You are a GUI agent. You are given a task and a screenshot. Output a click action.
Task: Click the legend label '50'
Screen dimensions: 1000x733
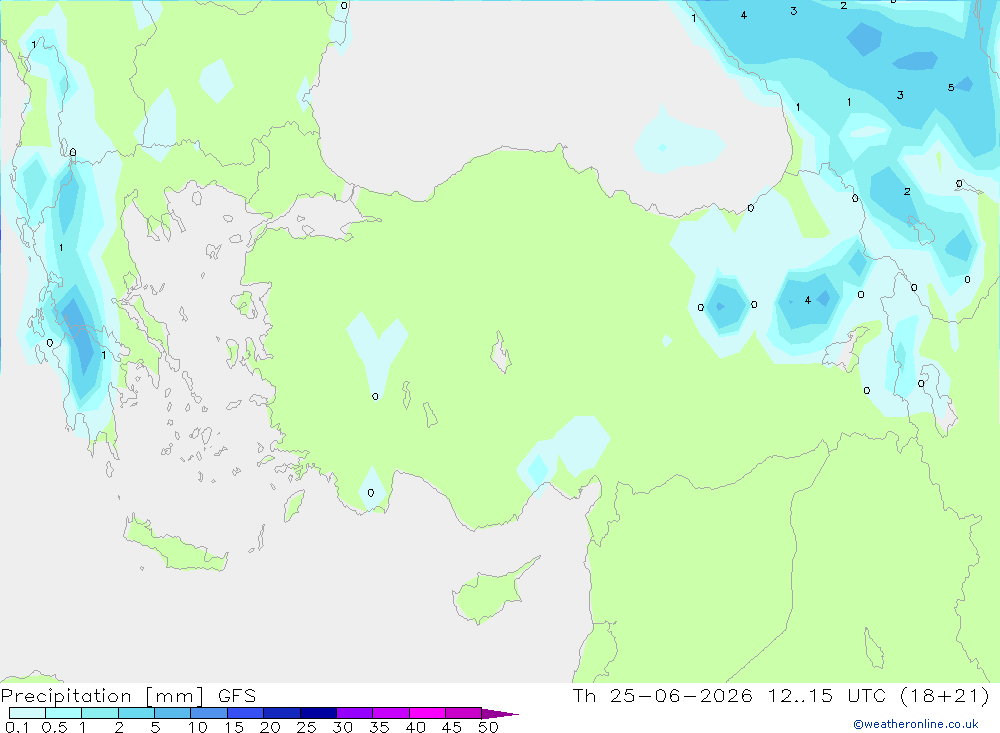[488, 727]
